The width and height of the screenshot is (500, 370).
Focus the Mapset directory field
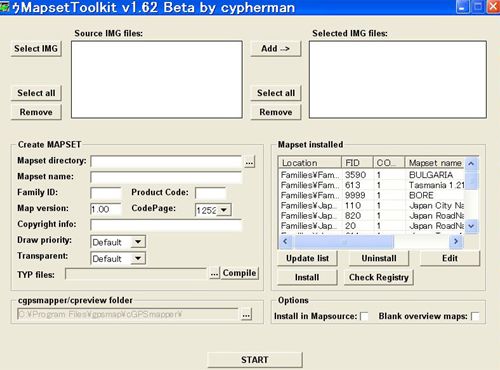pos(166,162)
